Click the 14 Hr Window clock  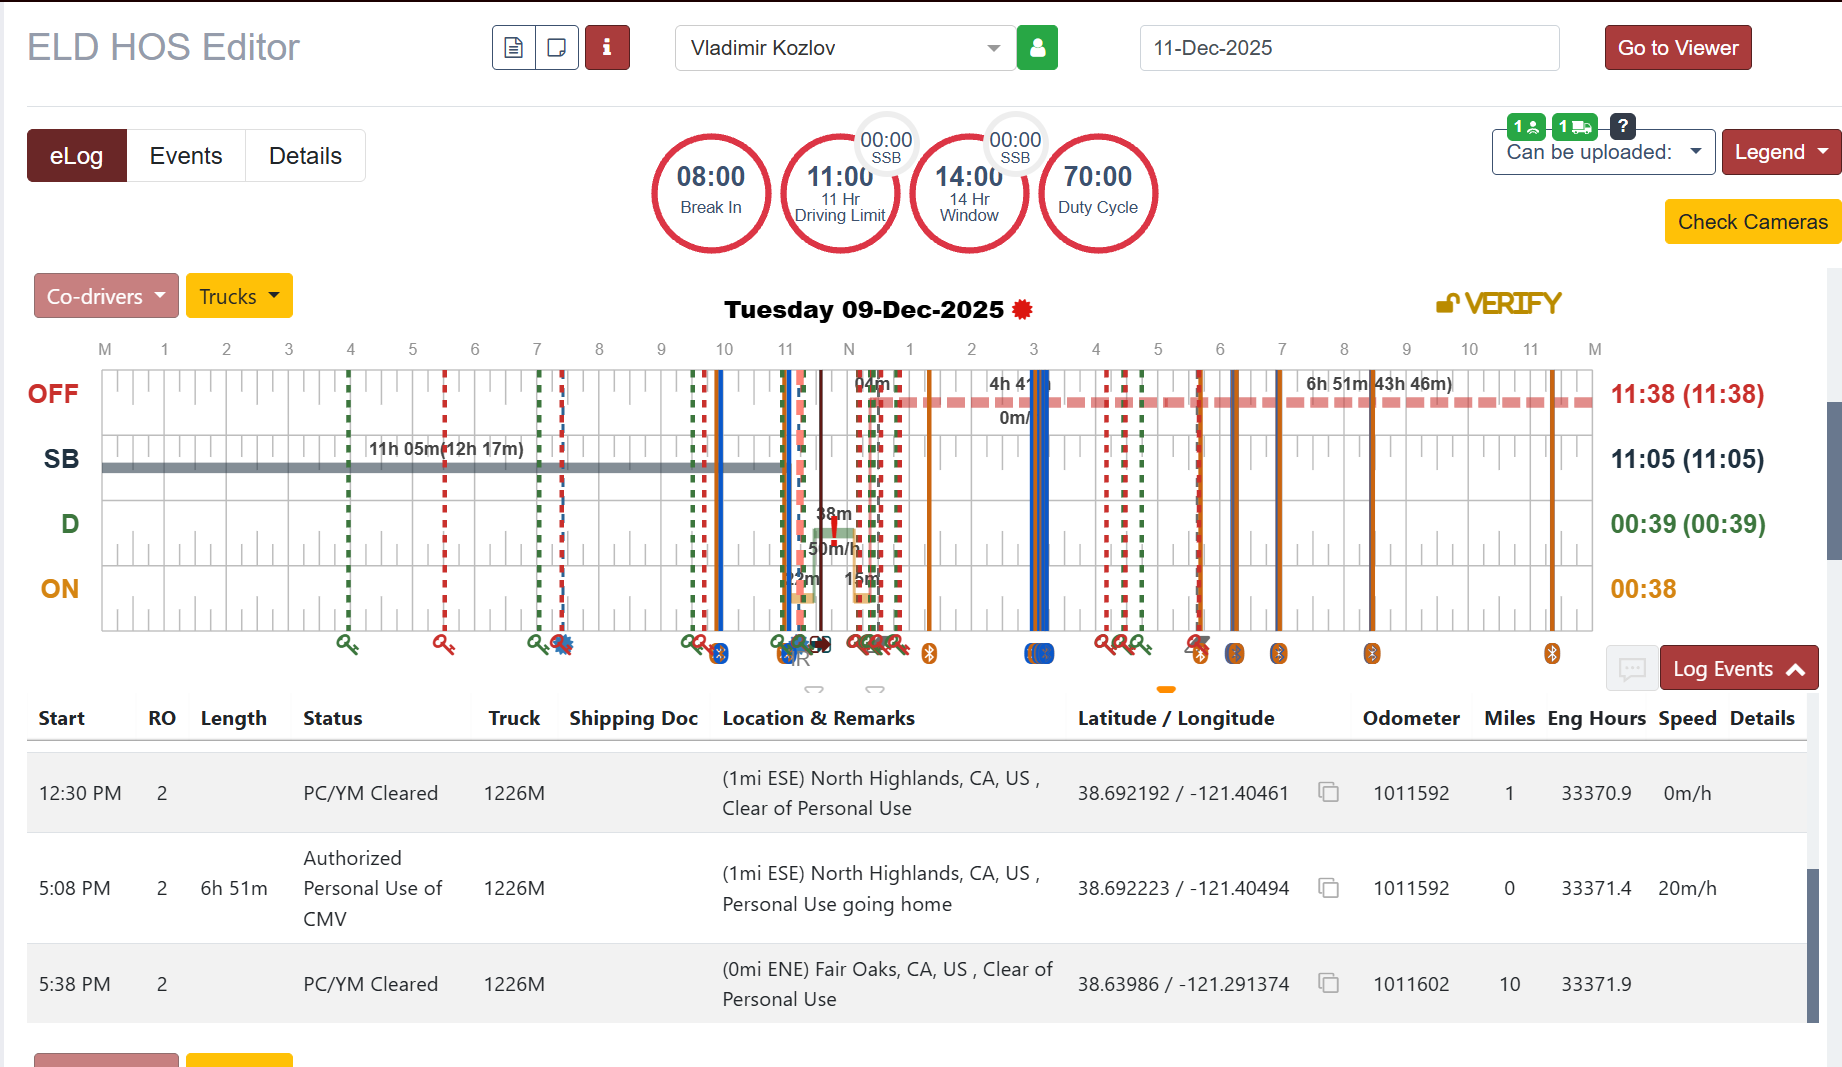pyautogui.click(x=969, y=193)
